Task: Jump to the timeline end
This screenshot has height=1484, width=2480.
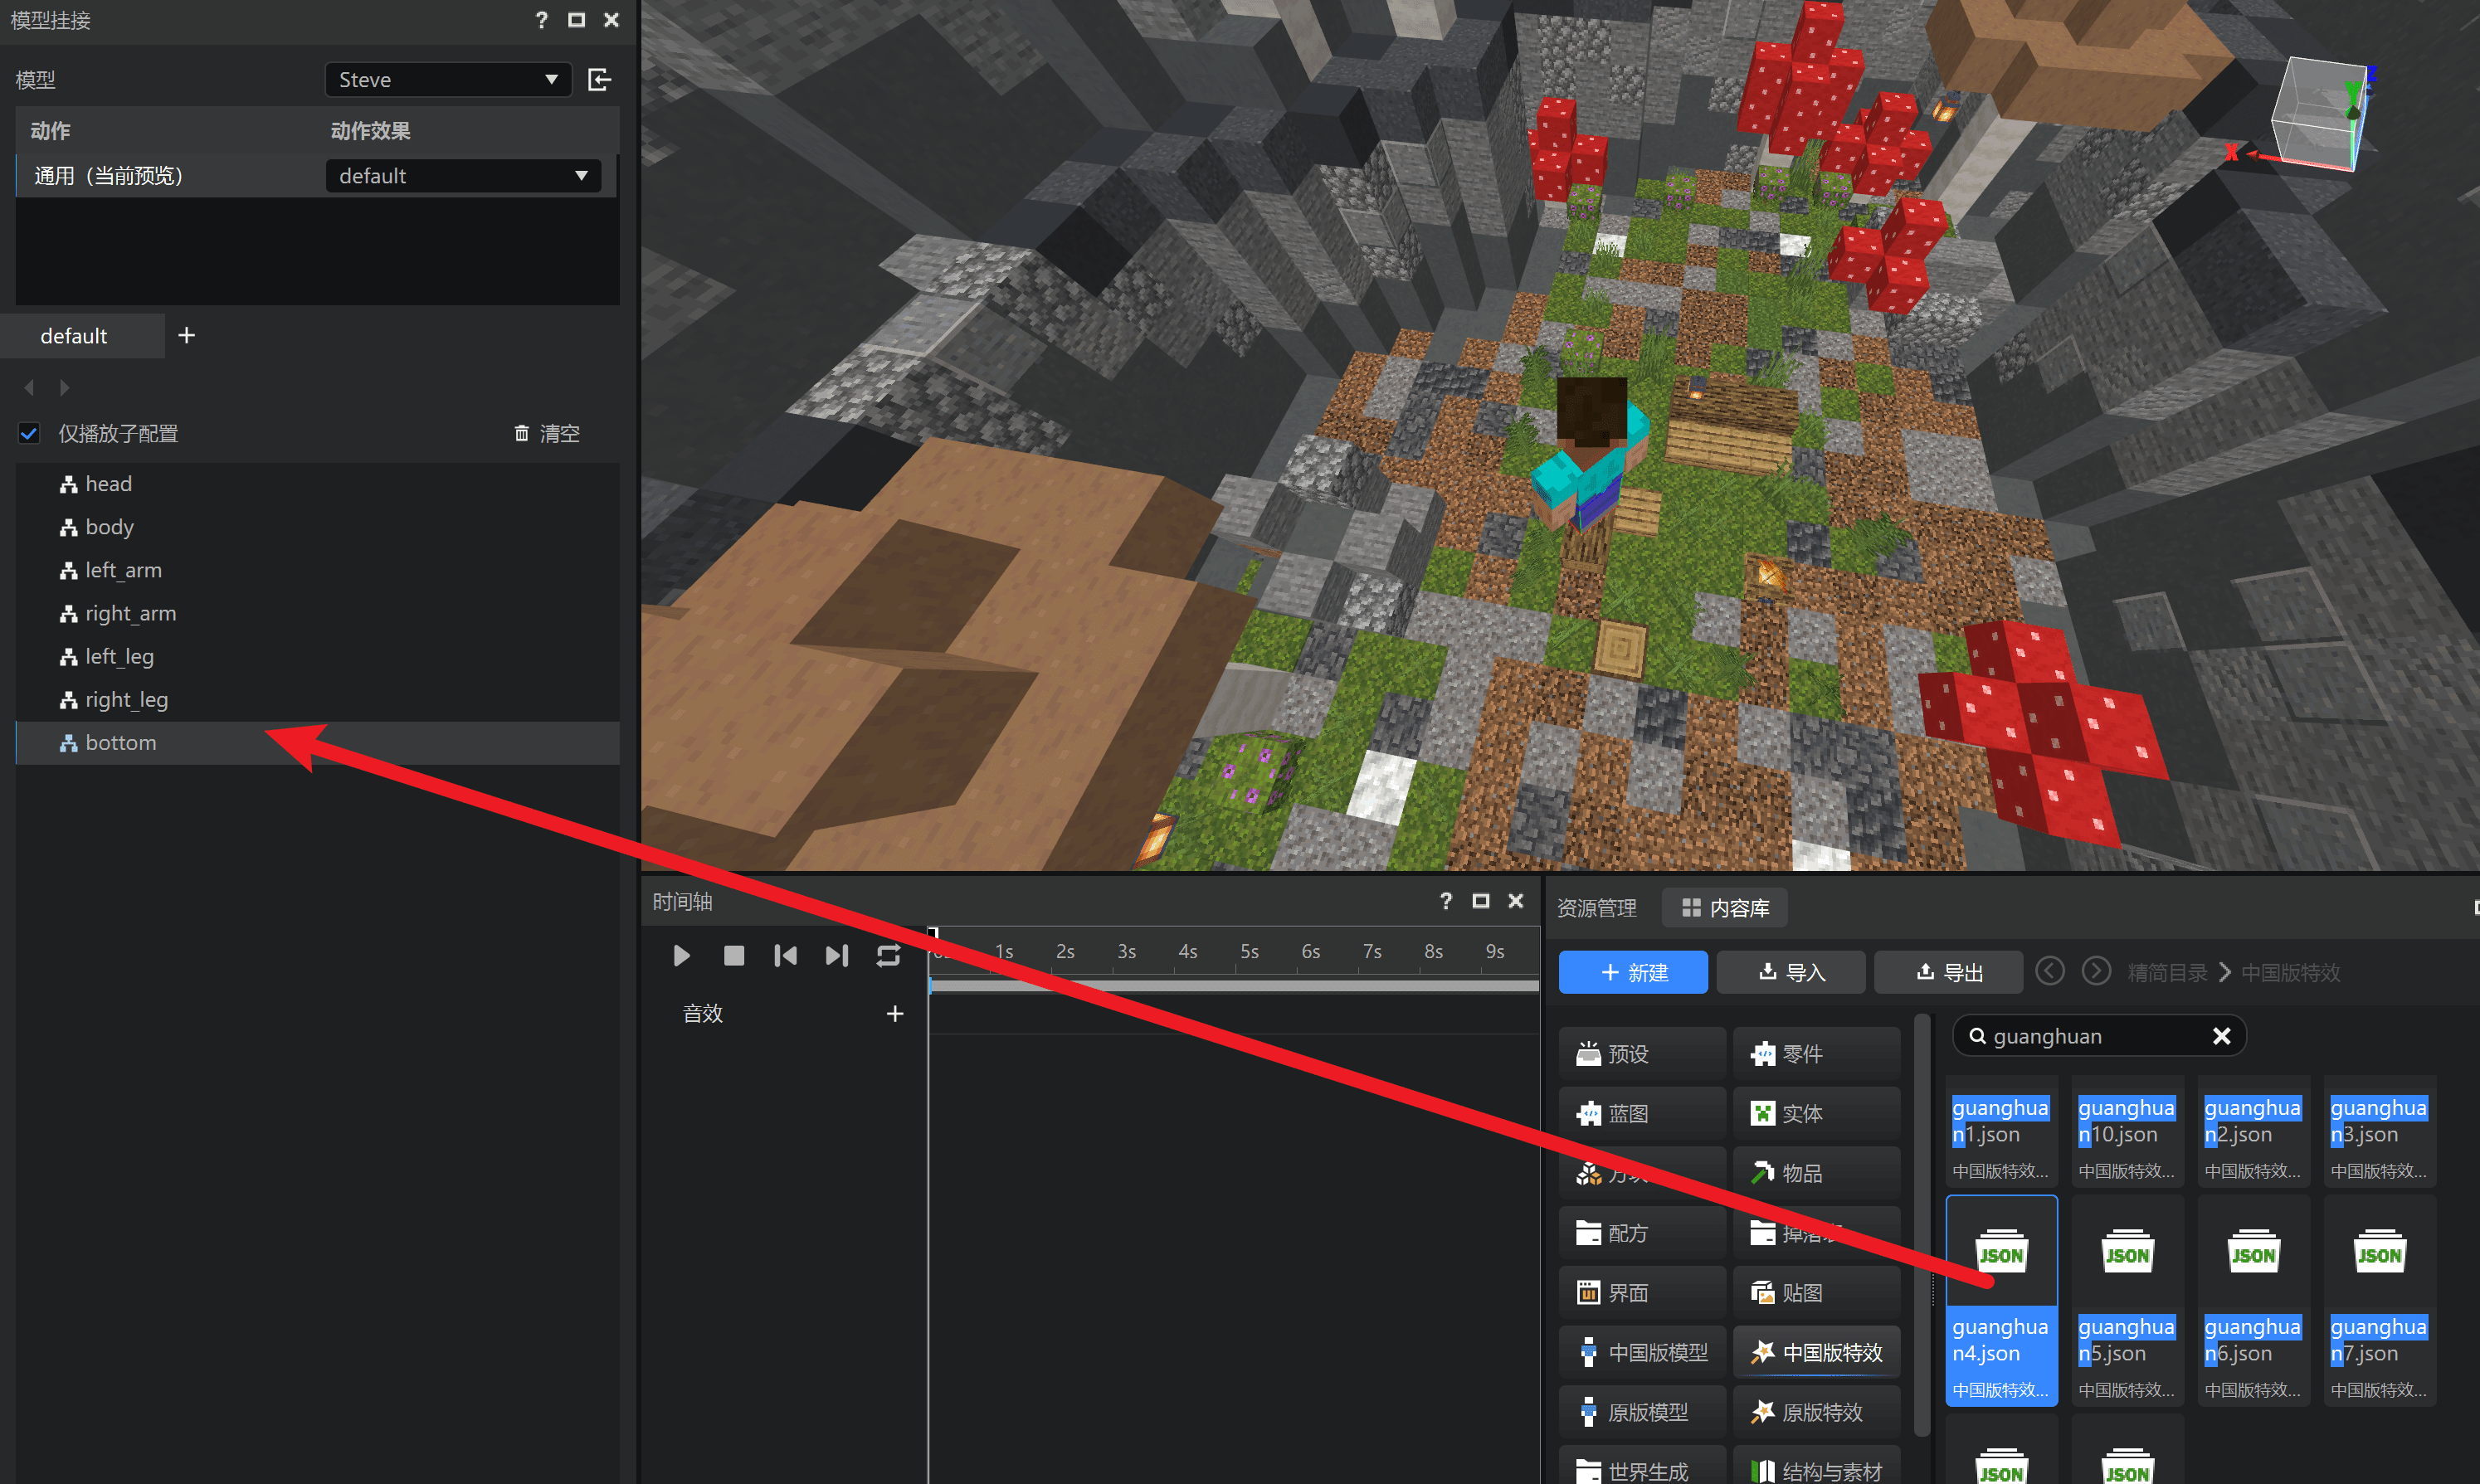Action: [x=837, y=956]
